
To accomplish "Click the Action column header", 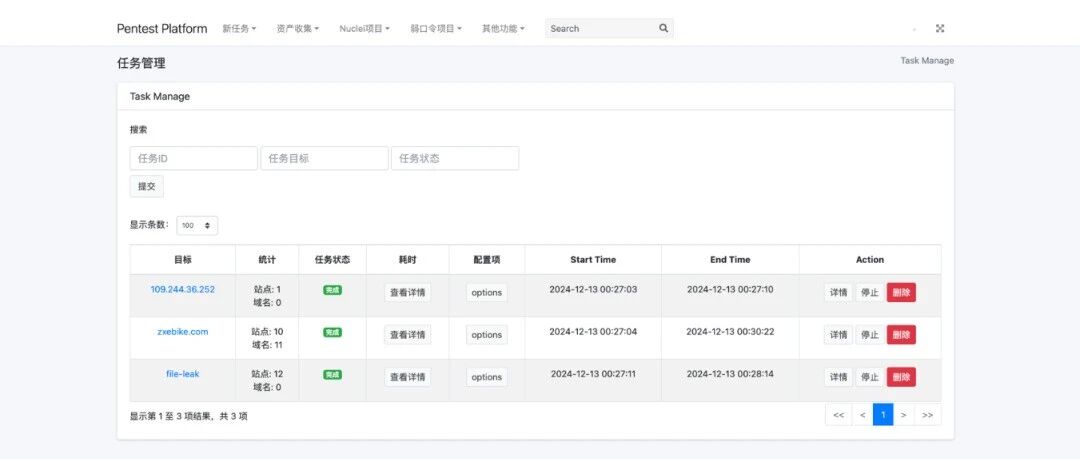I will 870,260.
